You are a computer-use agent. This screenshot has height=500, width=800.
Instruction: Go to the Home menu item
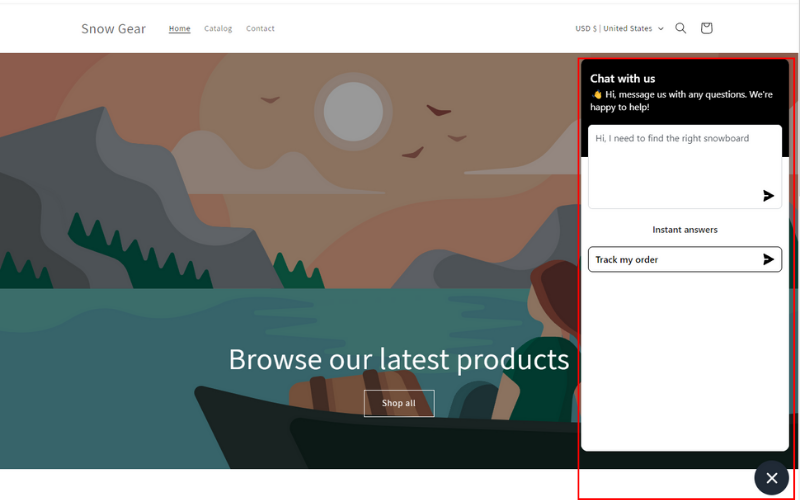tap(180, 29)
